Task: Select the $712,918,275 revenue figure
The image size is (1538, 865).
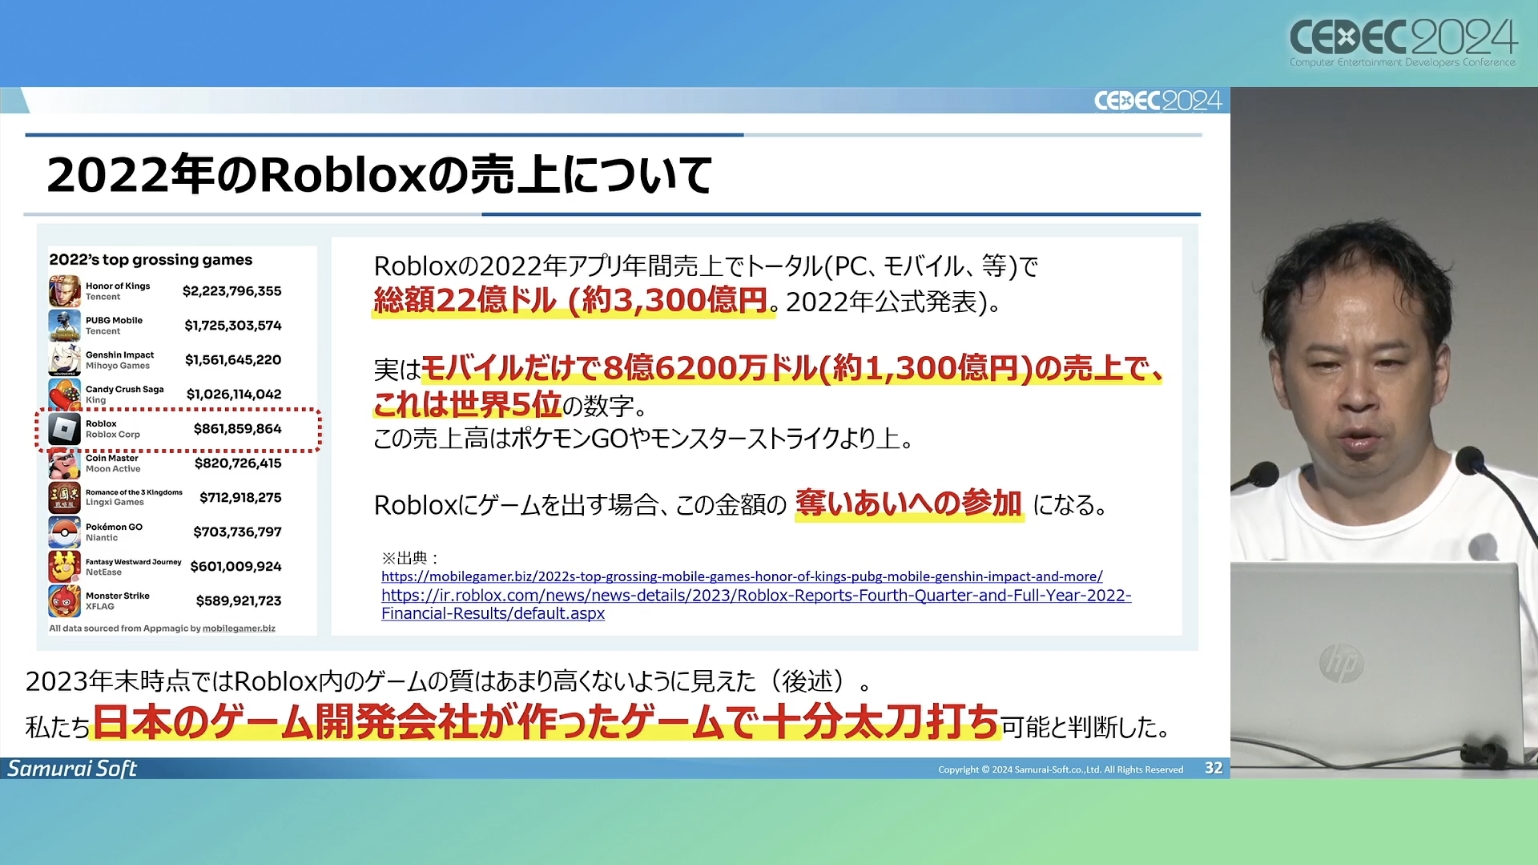Action: point(241,497)
